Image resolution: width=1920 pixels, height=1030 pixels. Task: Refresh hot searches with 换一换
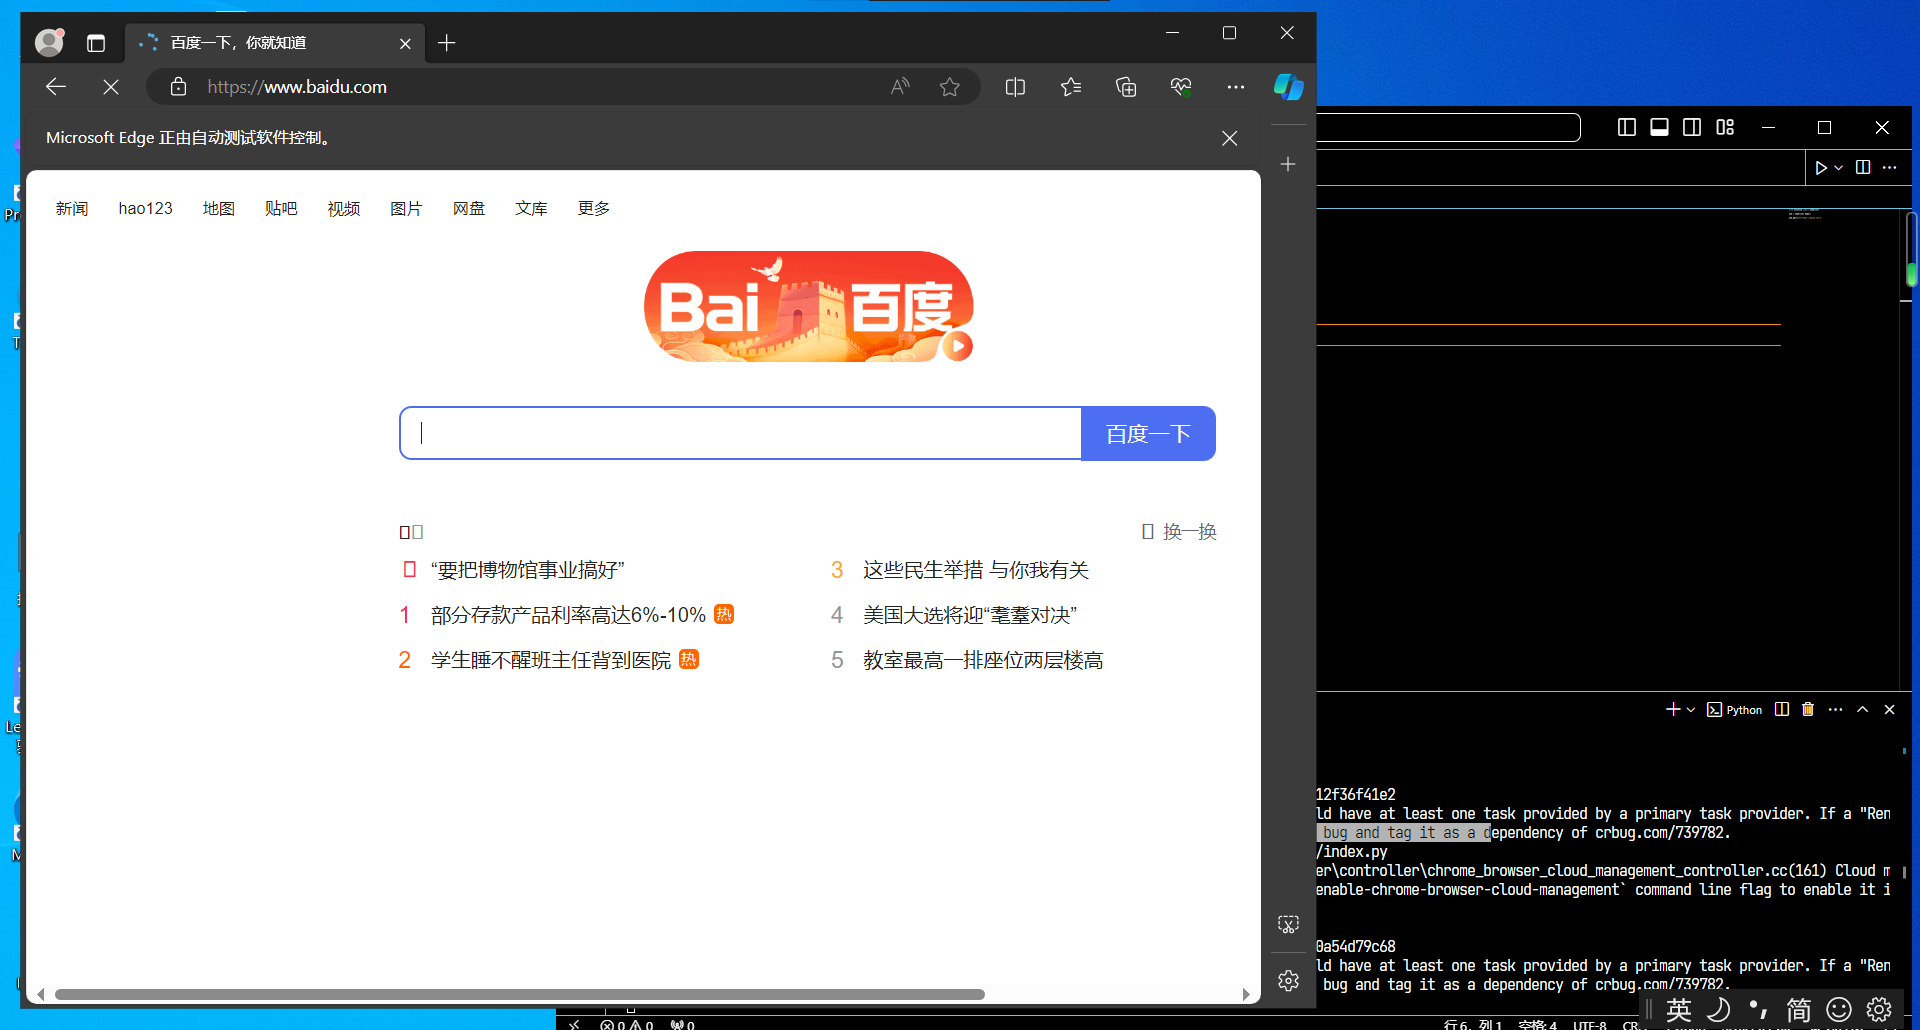tap(1179, 532)
